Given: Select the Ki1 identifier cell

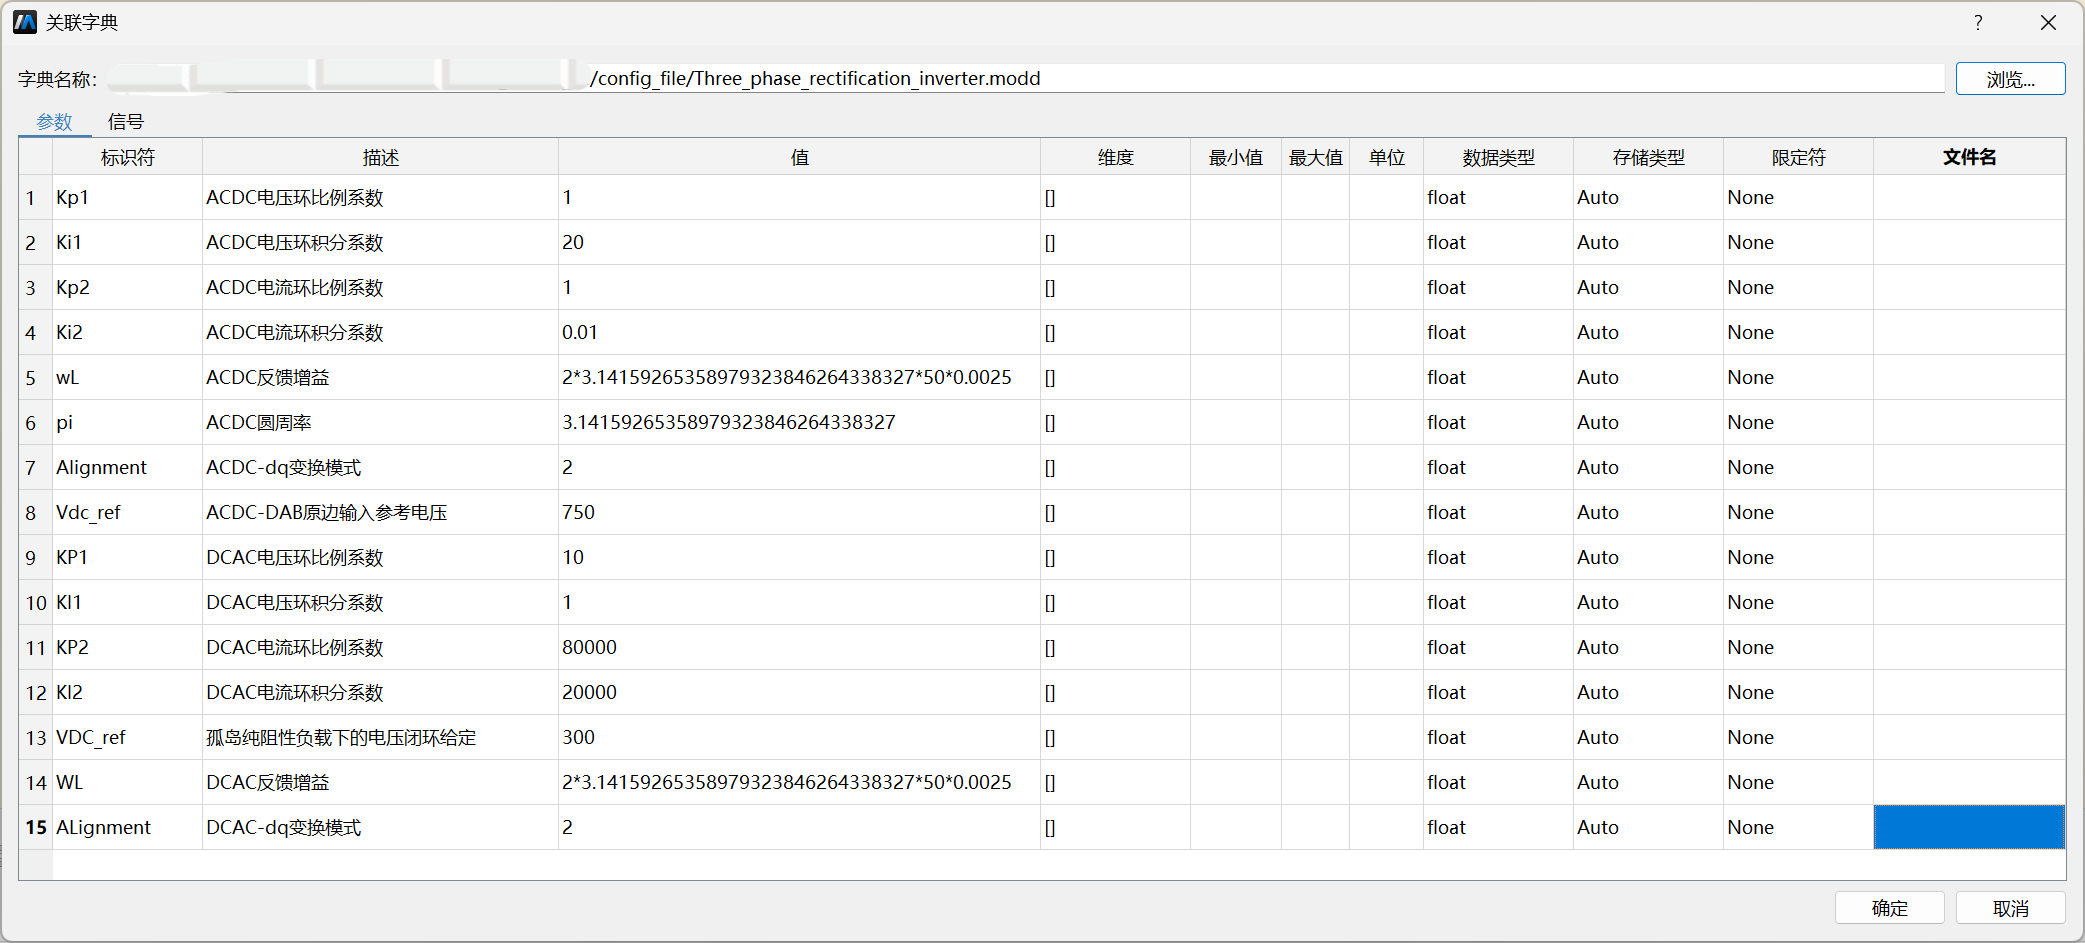Looking at the screenshot, I should pyautogui.click(x=128, y=242).
